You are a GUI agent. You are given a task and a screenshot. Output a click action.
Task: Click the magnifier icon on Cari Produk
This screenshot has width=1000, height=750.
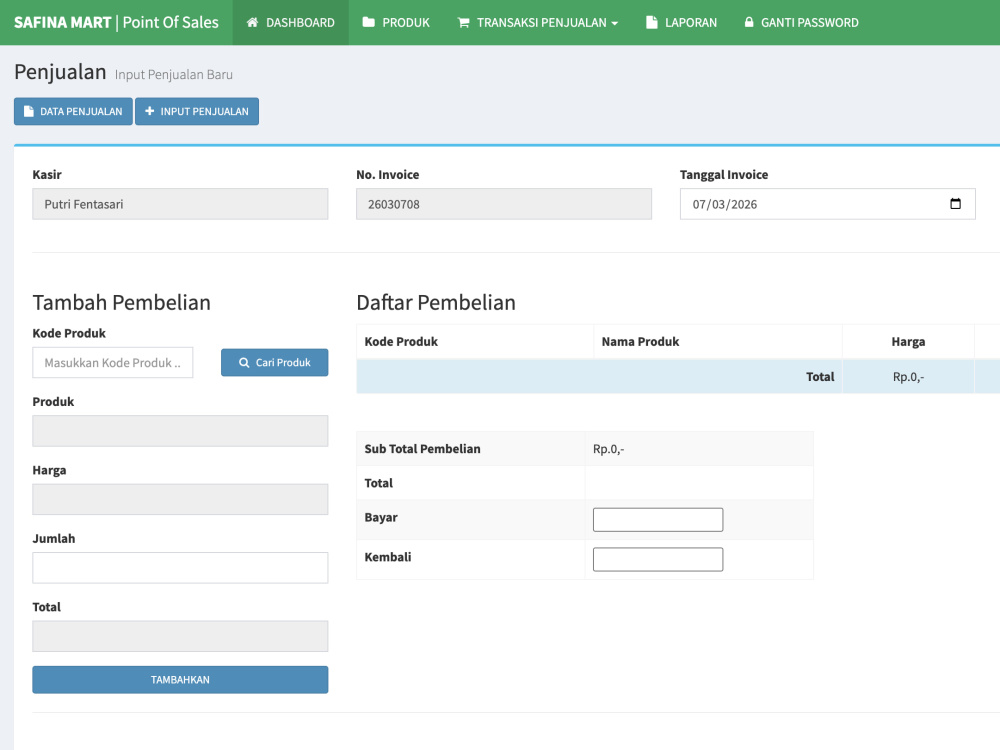(x=244, y=362)
